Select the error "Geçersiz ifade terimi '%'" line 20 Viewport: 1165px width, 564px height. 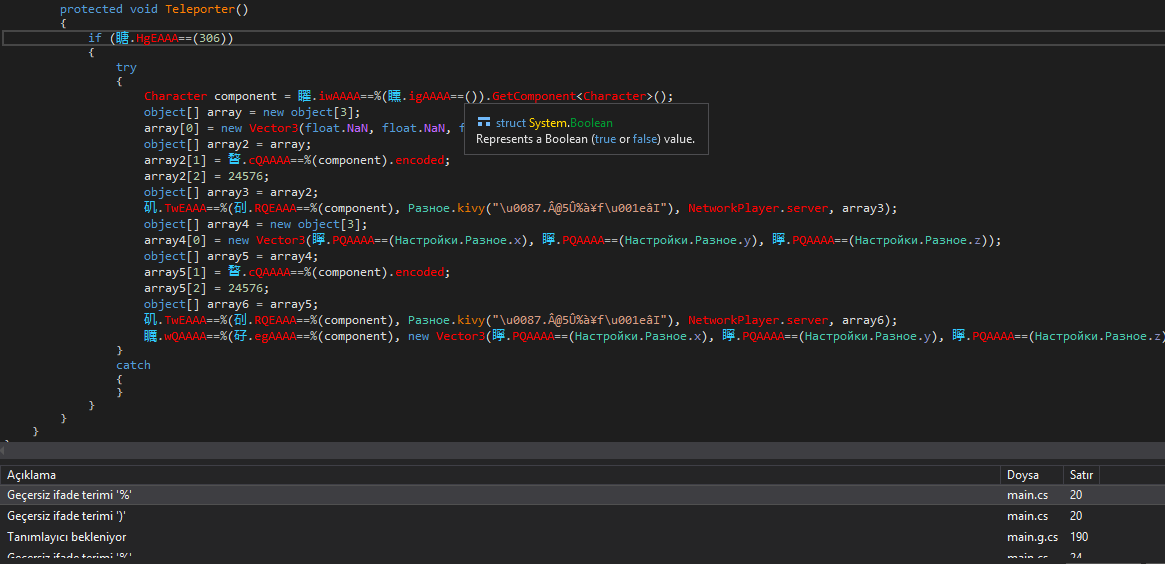click(x=582, y=495)
